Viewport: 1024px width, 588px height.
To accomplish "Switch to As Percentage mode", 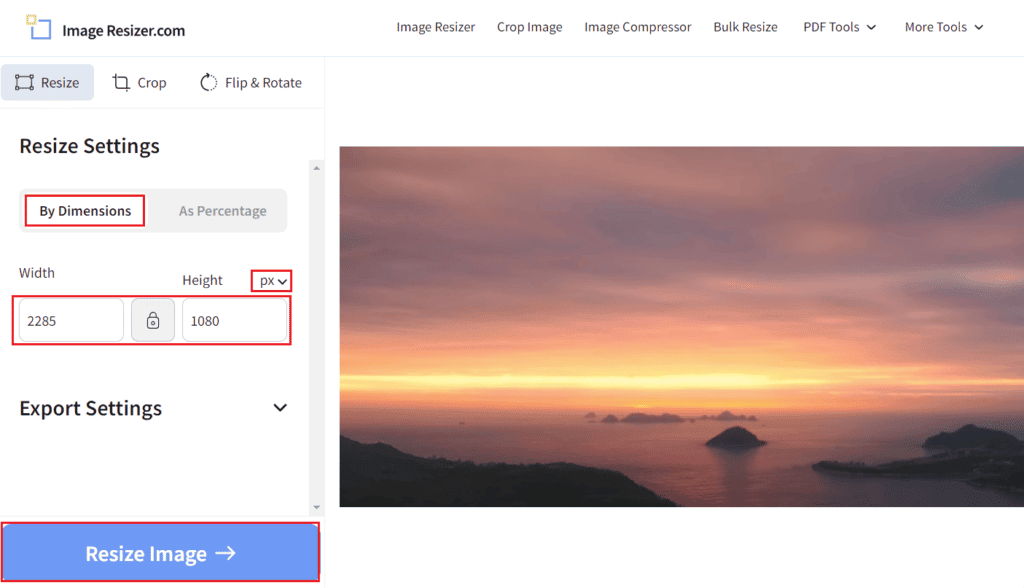I will click(222, 210).
